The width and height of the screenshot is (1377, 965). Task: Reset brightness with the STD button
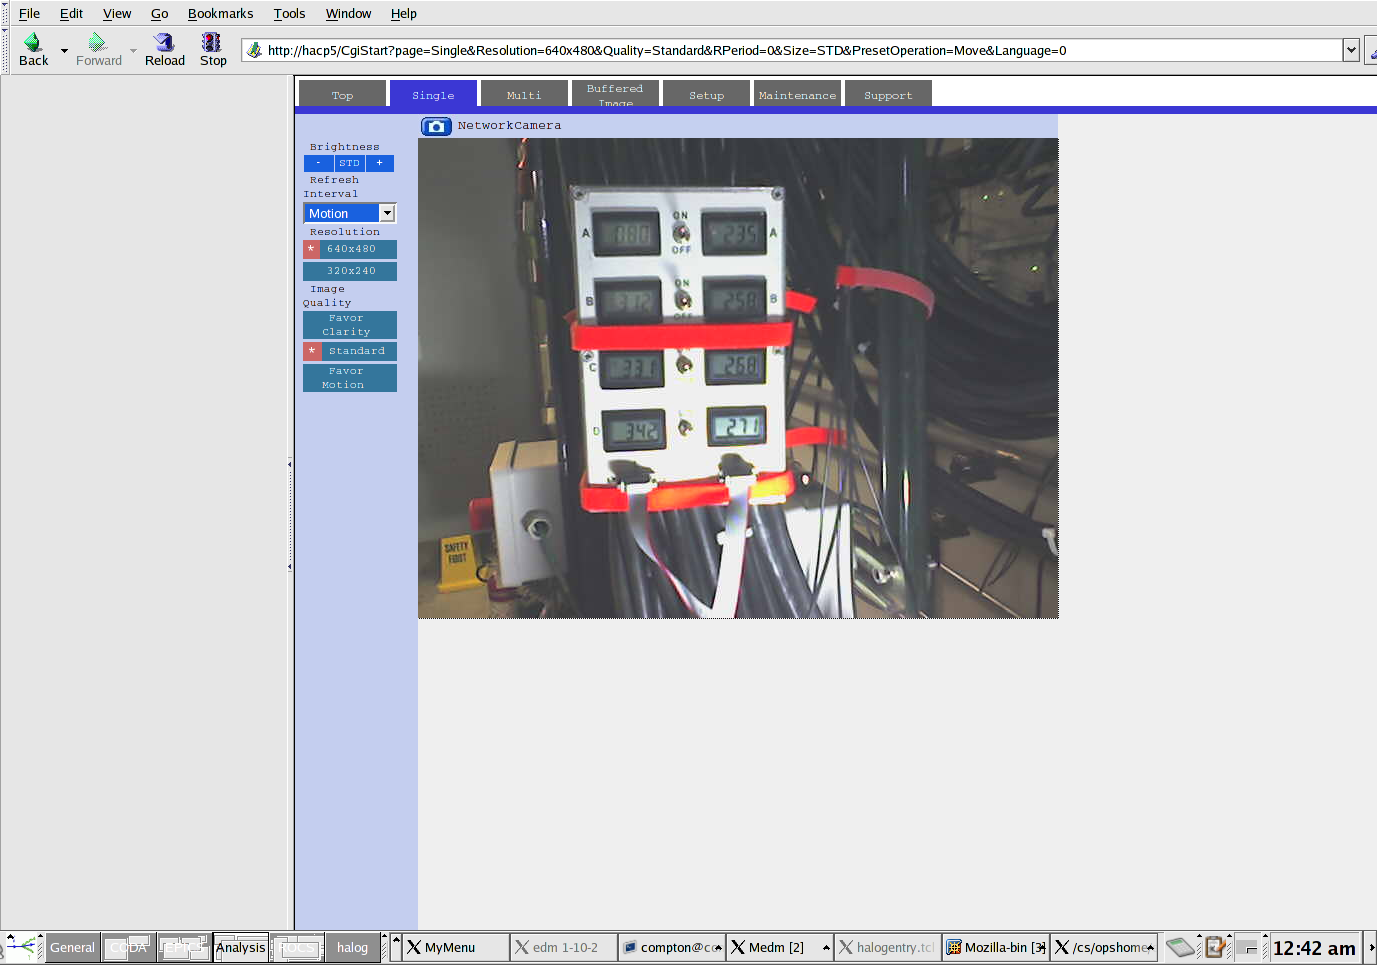click(349, 163)
